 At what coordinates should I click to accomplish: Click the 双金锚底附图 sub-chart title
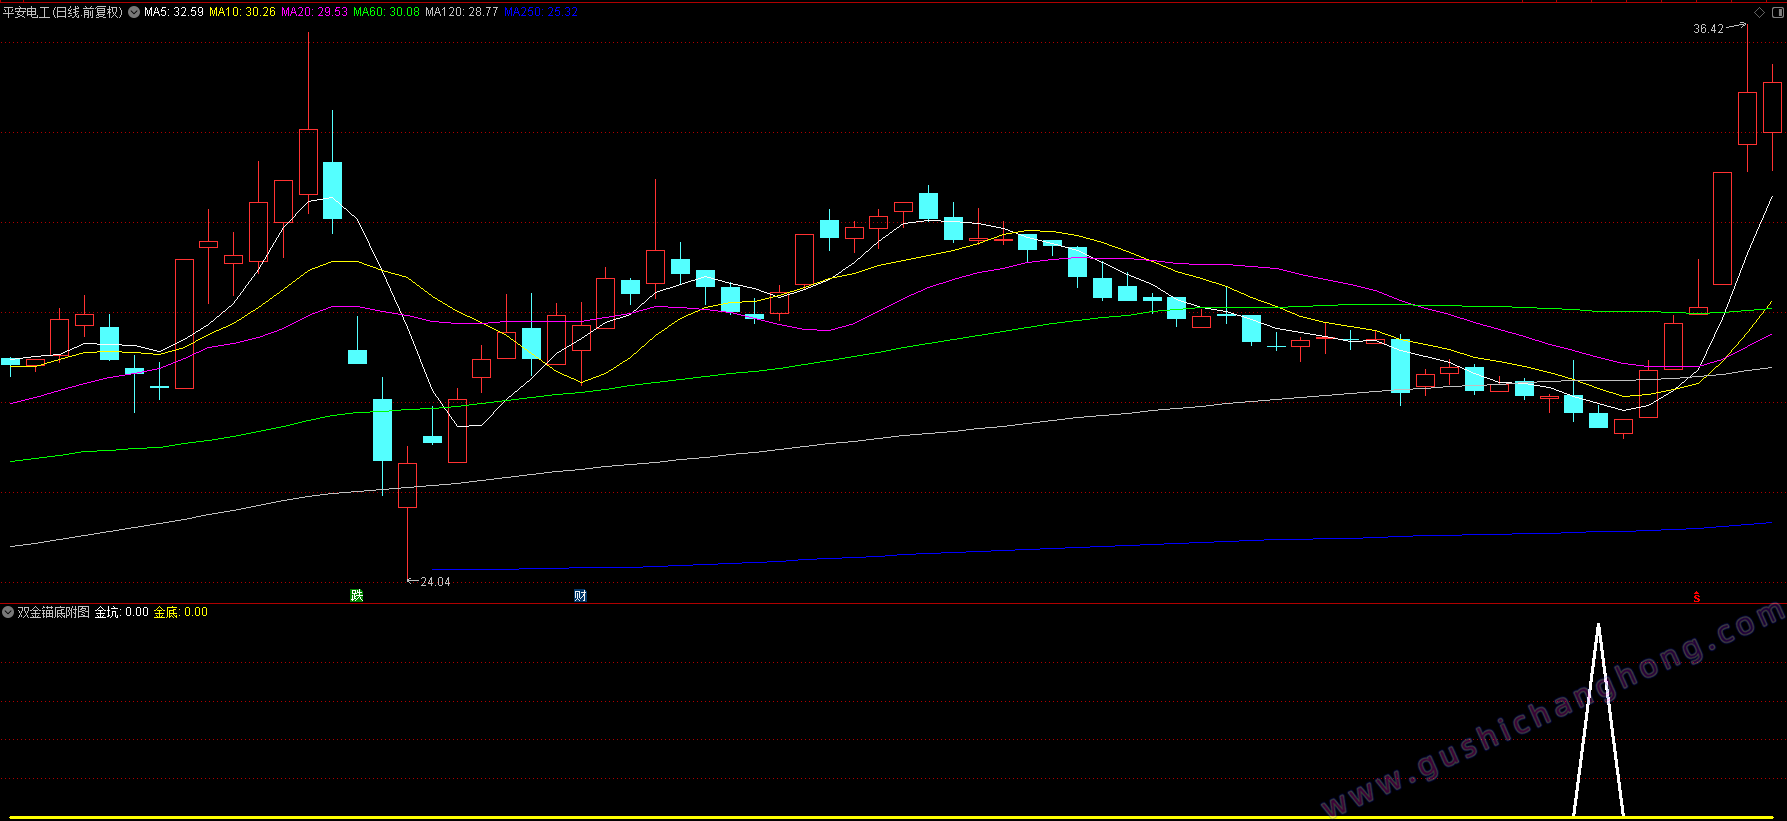(x=54, y=612)
